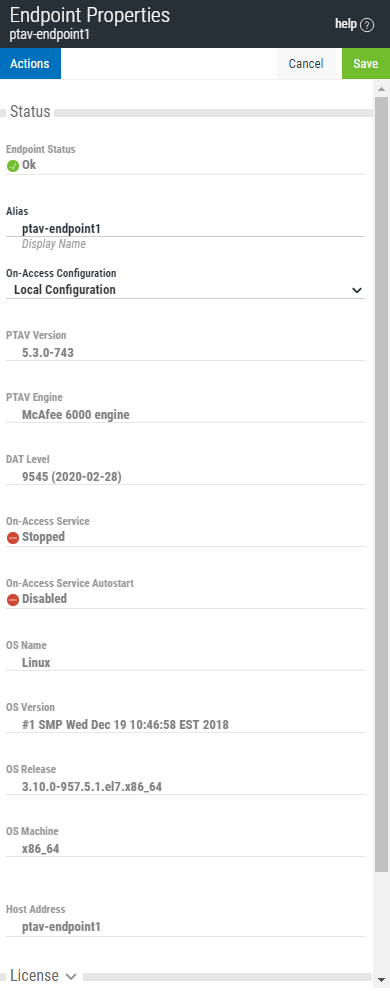Viewport: 390px width, 991px height.
Task: Click the help question mark icon
Action: 367,25
